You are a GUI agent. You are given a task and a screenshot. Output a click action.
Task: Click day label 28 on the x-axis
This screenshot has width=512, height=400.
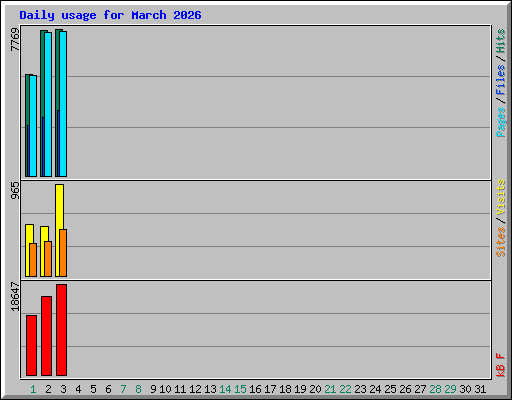point(435,389)
